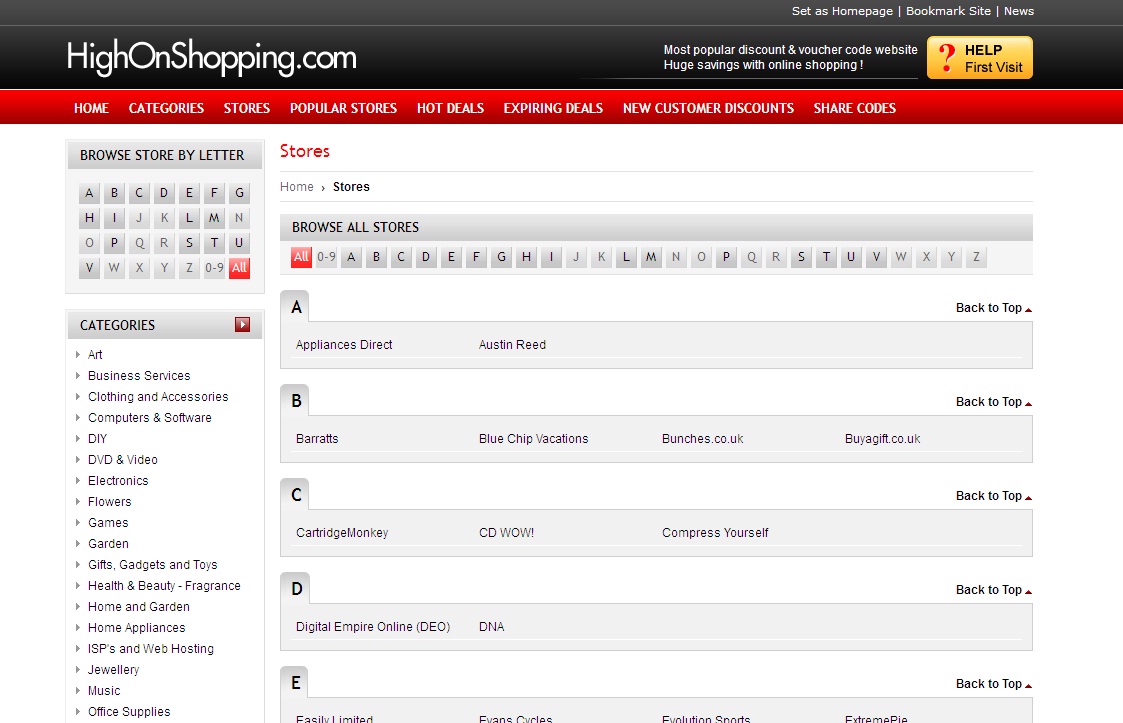
Task: Open DIY category
Action: point(97,439)
